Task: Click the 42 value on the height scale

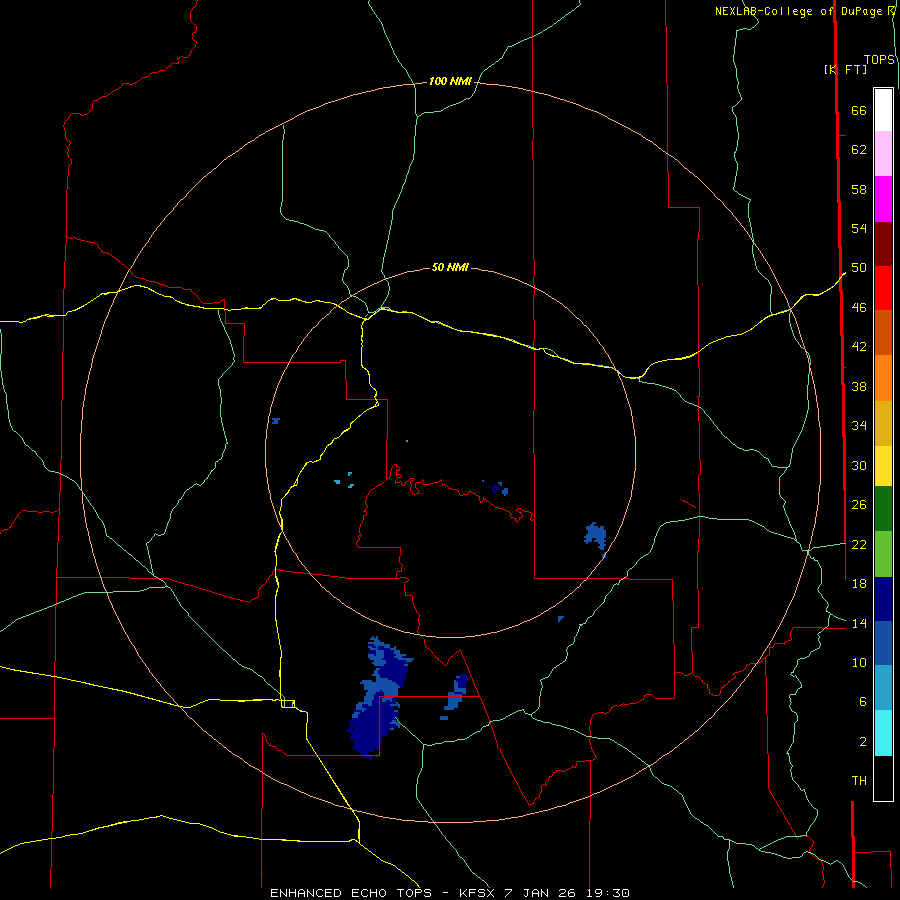Action: 859,347
